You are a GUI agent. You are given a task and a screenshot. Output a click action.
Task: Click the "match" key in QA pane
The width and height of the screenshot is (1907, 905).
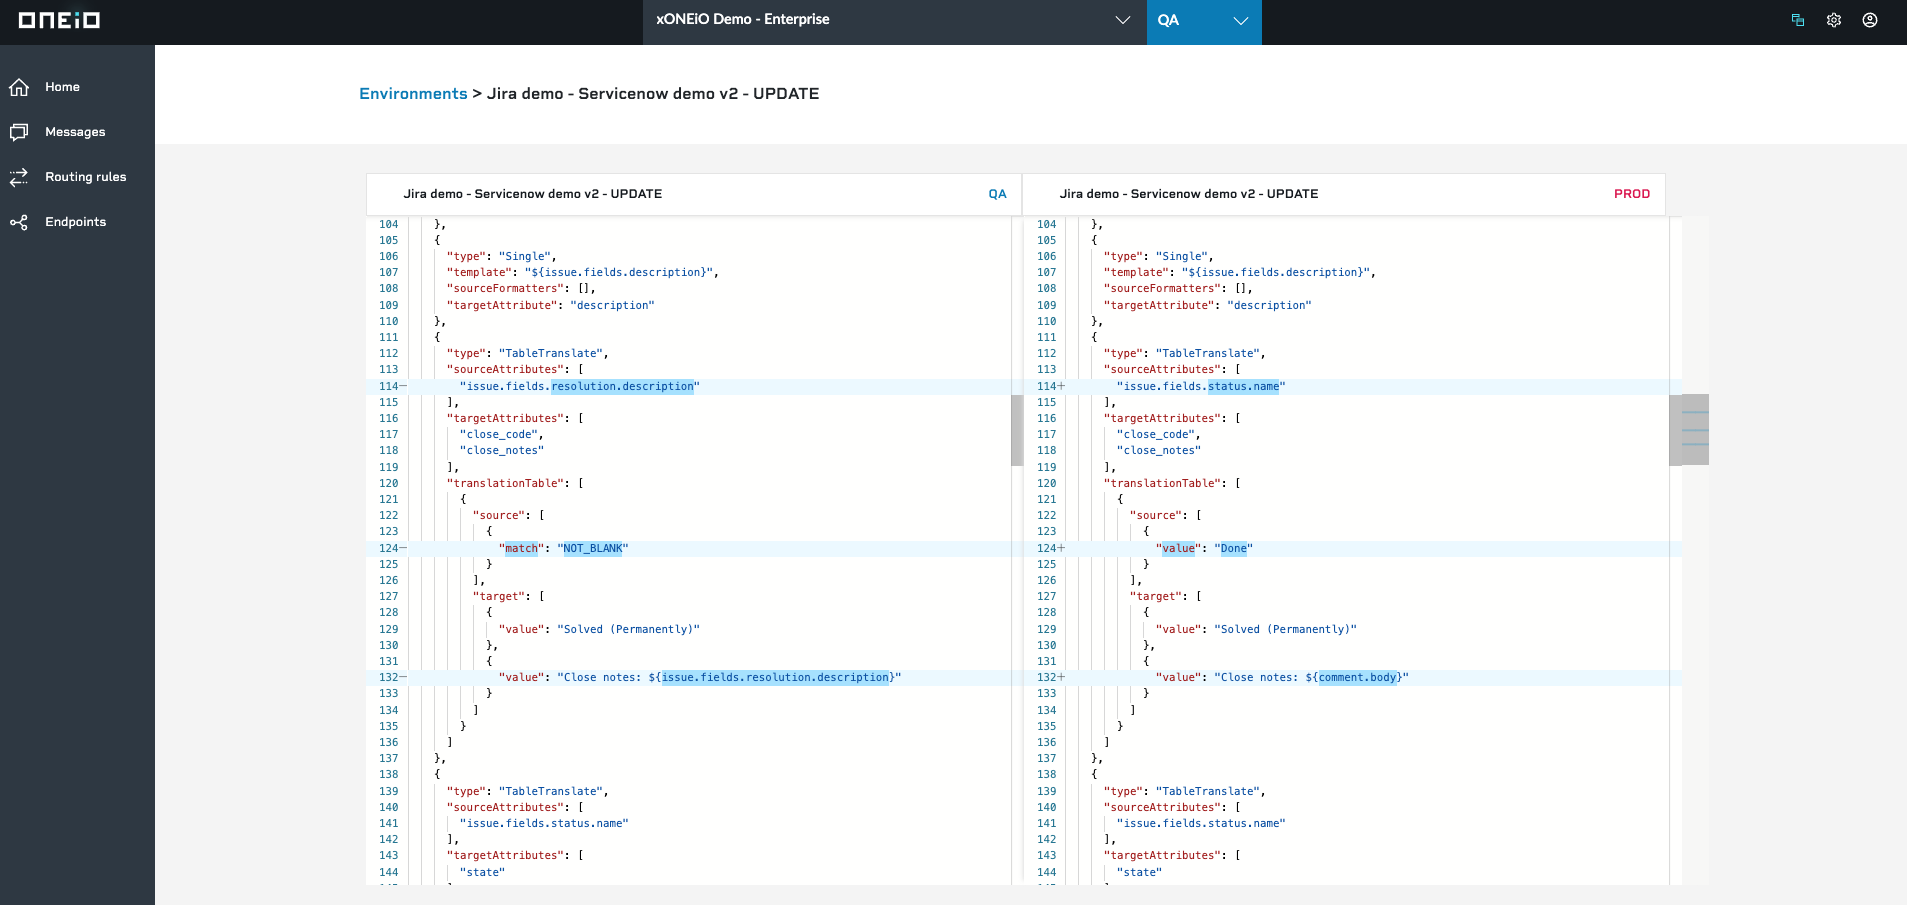point(521,548)
